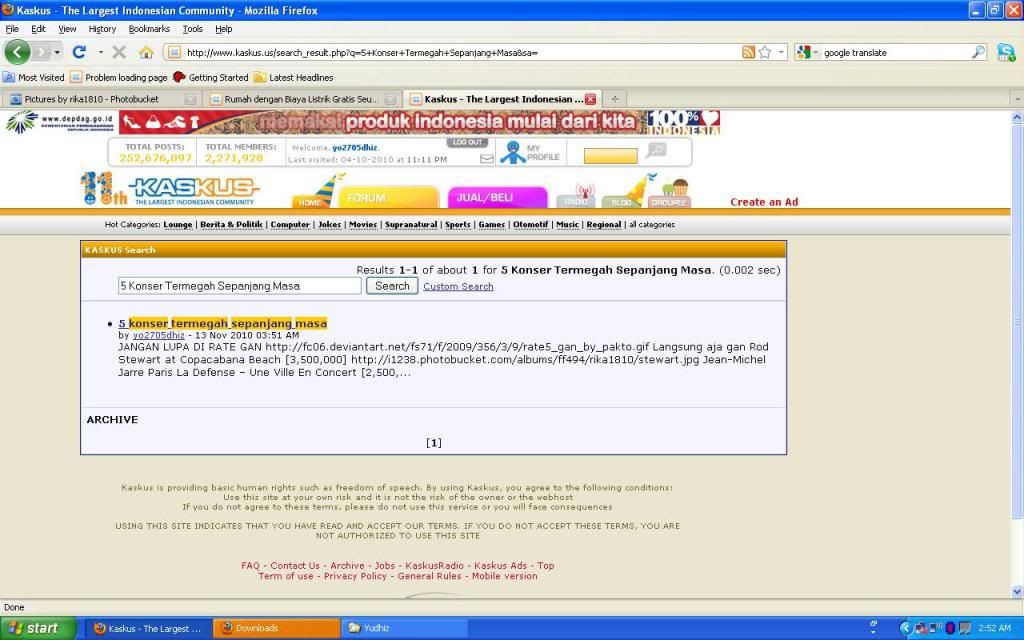Click the page icon beside the URL
The height and width of the screenshot is (640, 1024).
click(x=174, y=52)
